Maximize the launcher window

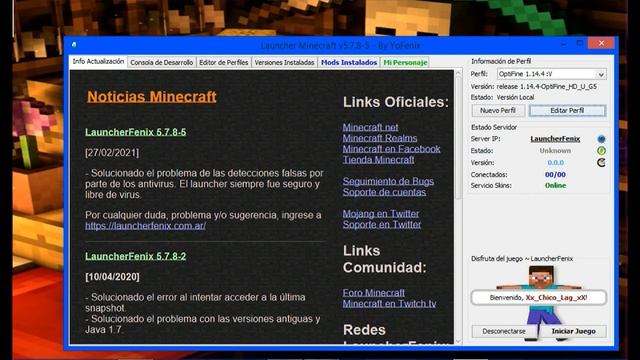tap(579, 43)
